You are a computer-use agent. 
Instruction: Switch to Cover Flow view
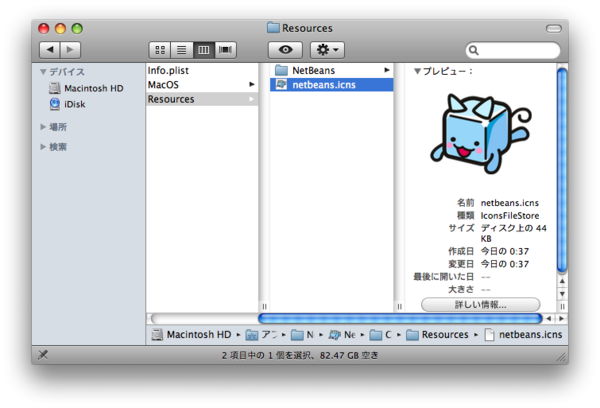click(225, 50)
